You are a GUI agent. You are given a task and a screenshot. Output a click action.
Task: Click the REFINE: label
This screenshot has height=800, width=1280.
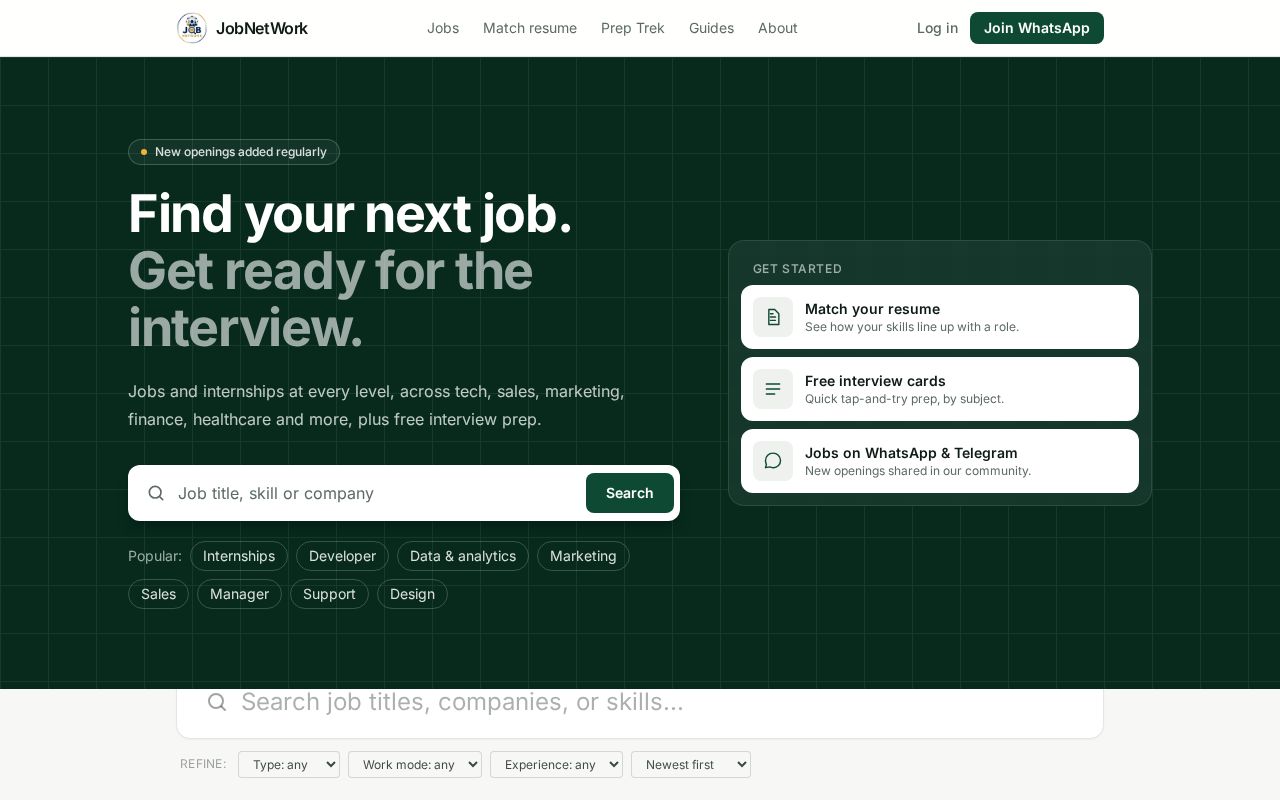pos(203,764)
